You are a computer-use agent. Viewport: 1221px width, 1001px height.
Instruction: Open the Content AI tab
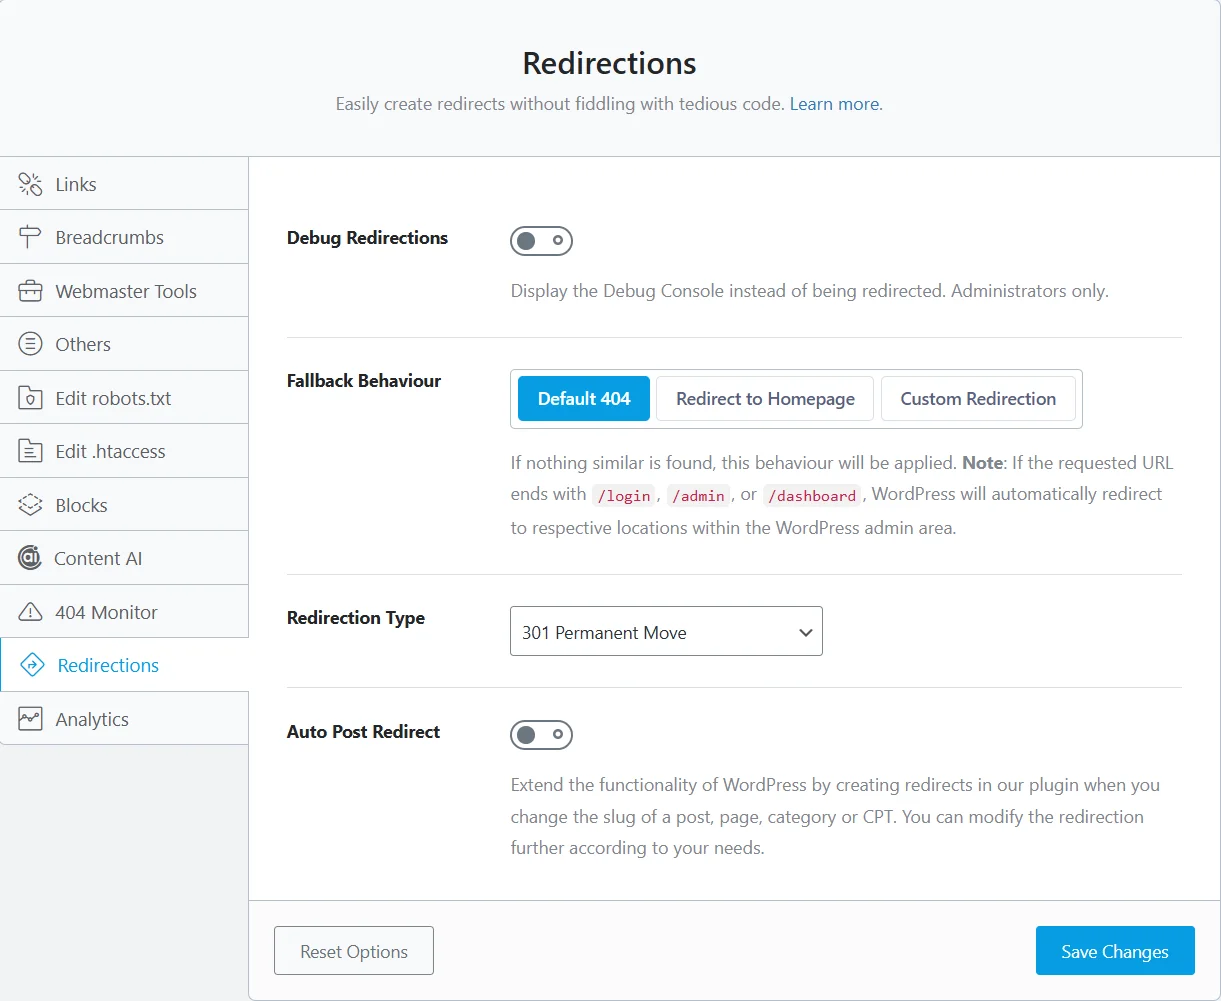click(x=124, y=558)
